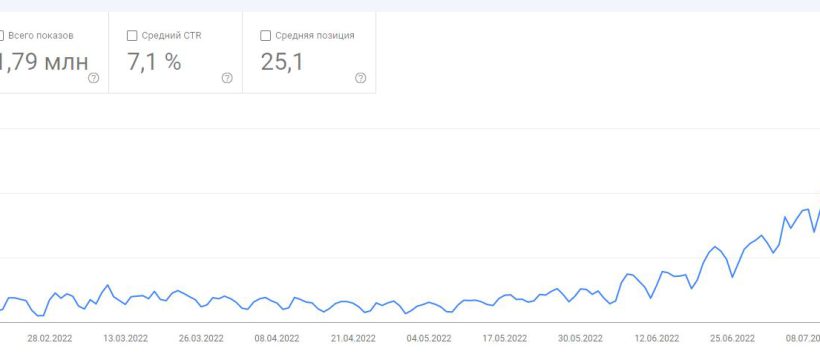The width and height of the screenshot is (820, 360).
Task: Tick the Всего показов checkbox
Action: pyautogui.click(x=2, y=36)
